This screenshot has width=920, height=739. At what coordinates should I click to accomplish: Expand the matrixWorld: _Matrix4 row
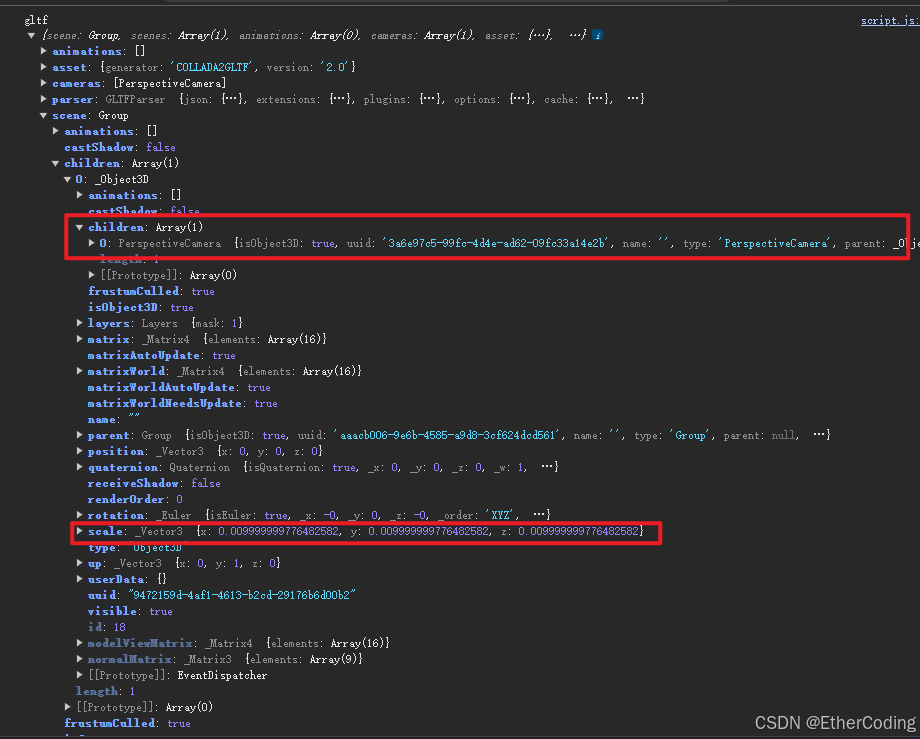(80, 371)
